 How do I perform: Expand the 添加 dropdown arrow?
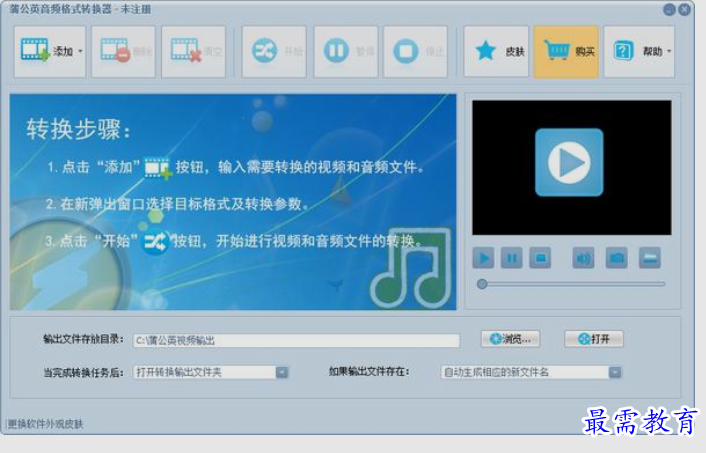click(80, 51)
